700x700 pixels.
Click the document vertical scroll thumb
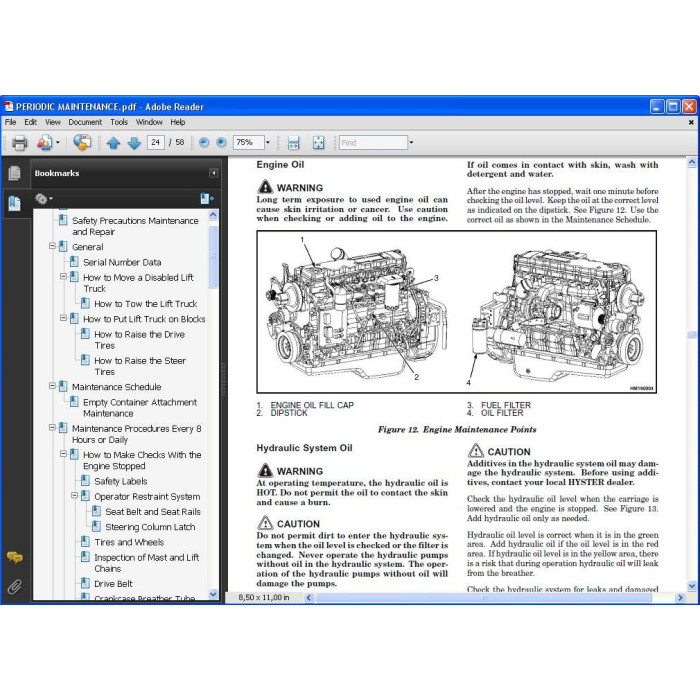pos(692,335)
